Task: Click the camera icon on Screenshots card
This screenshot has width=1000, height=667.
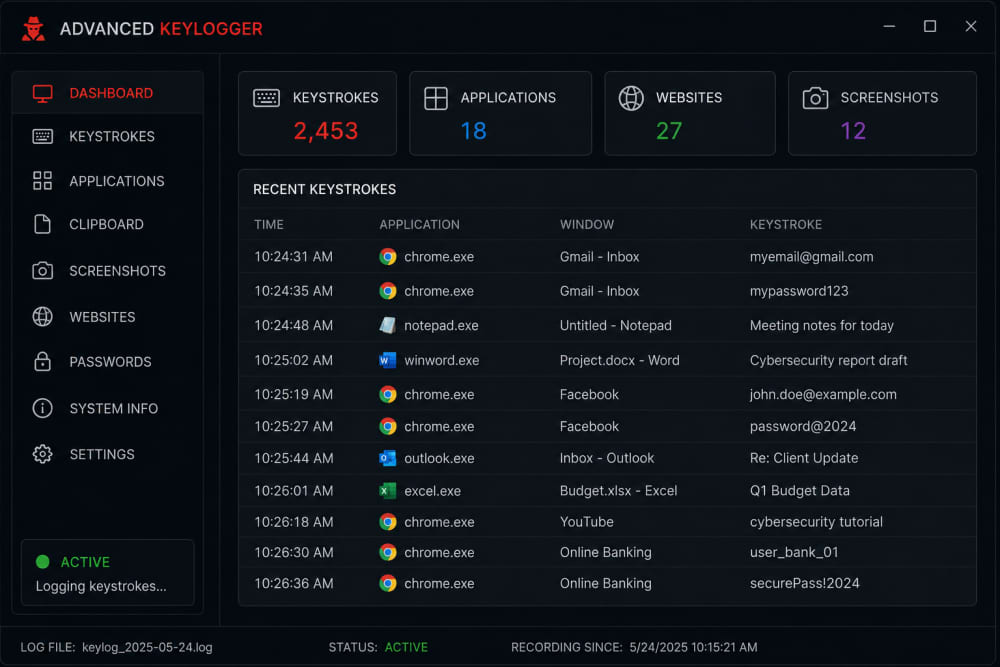Action: (815, 98)
